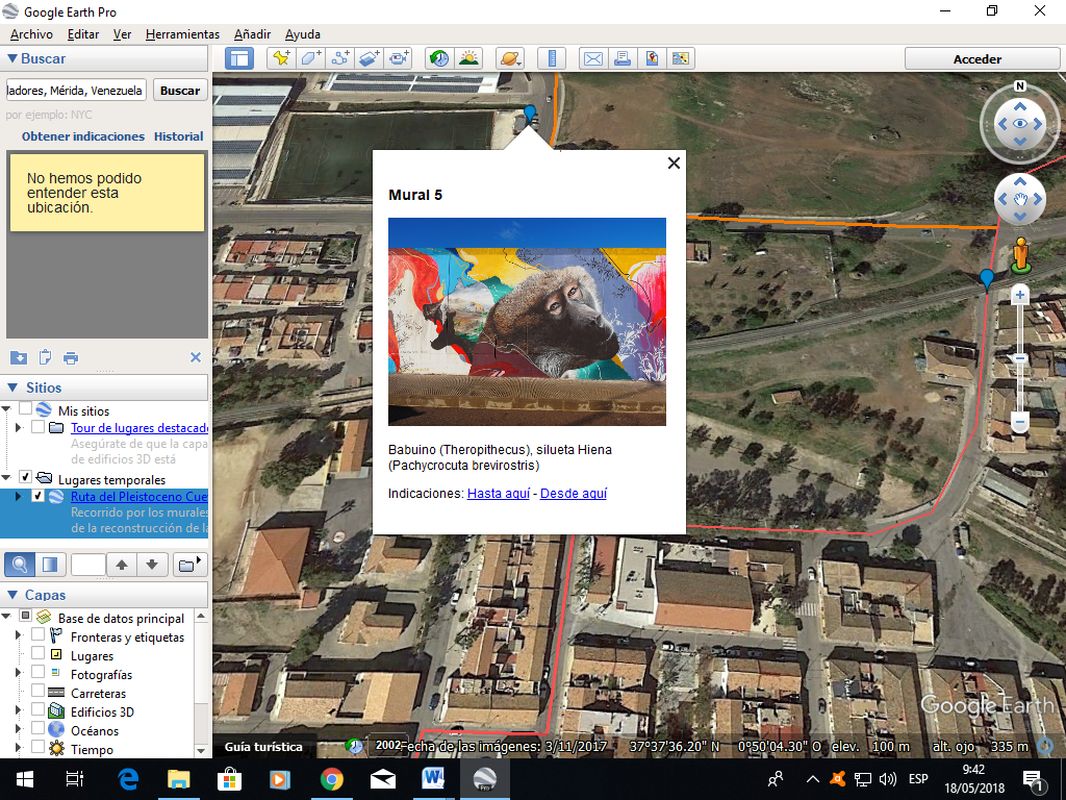
Task: Expand the Edificios 3D layer group
Action: pyautogui.click(x=19, y=710)
